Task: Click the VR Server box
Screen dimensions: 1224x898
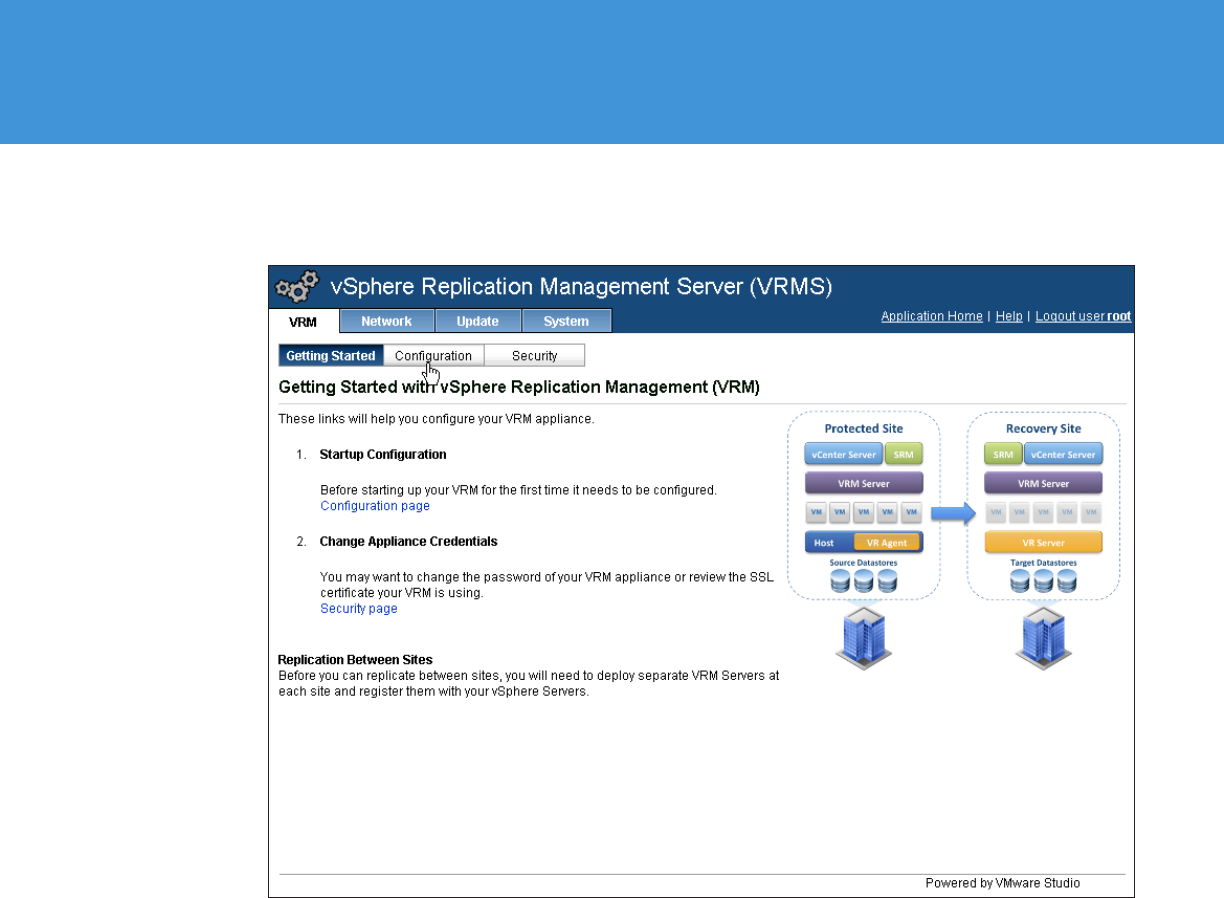Action: click(1043, 543)
